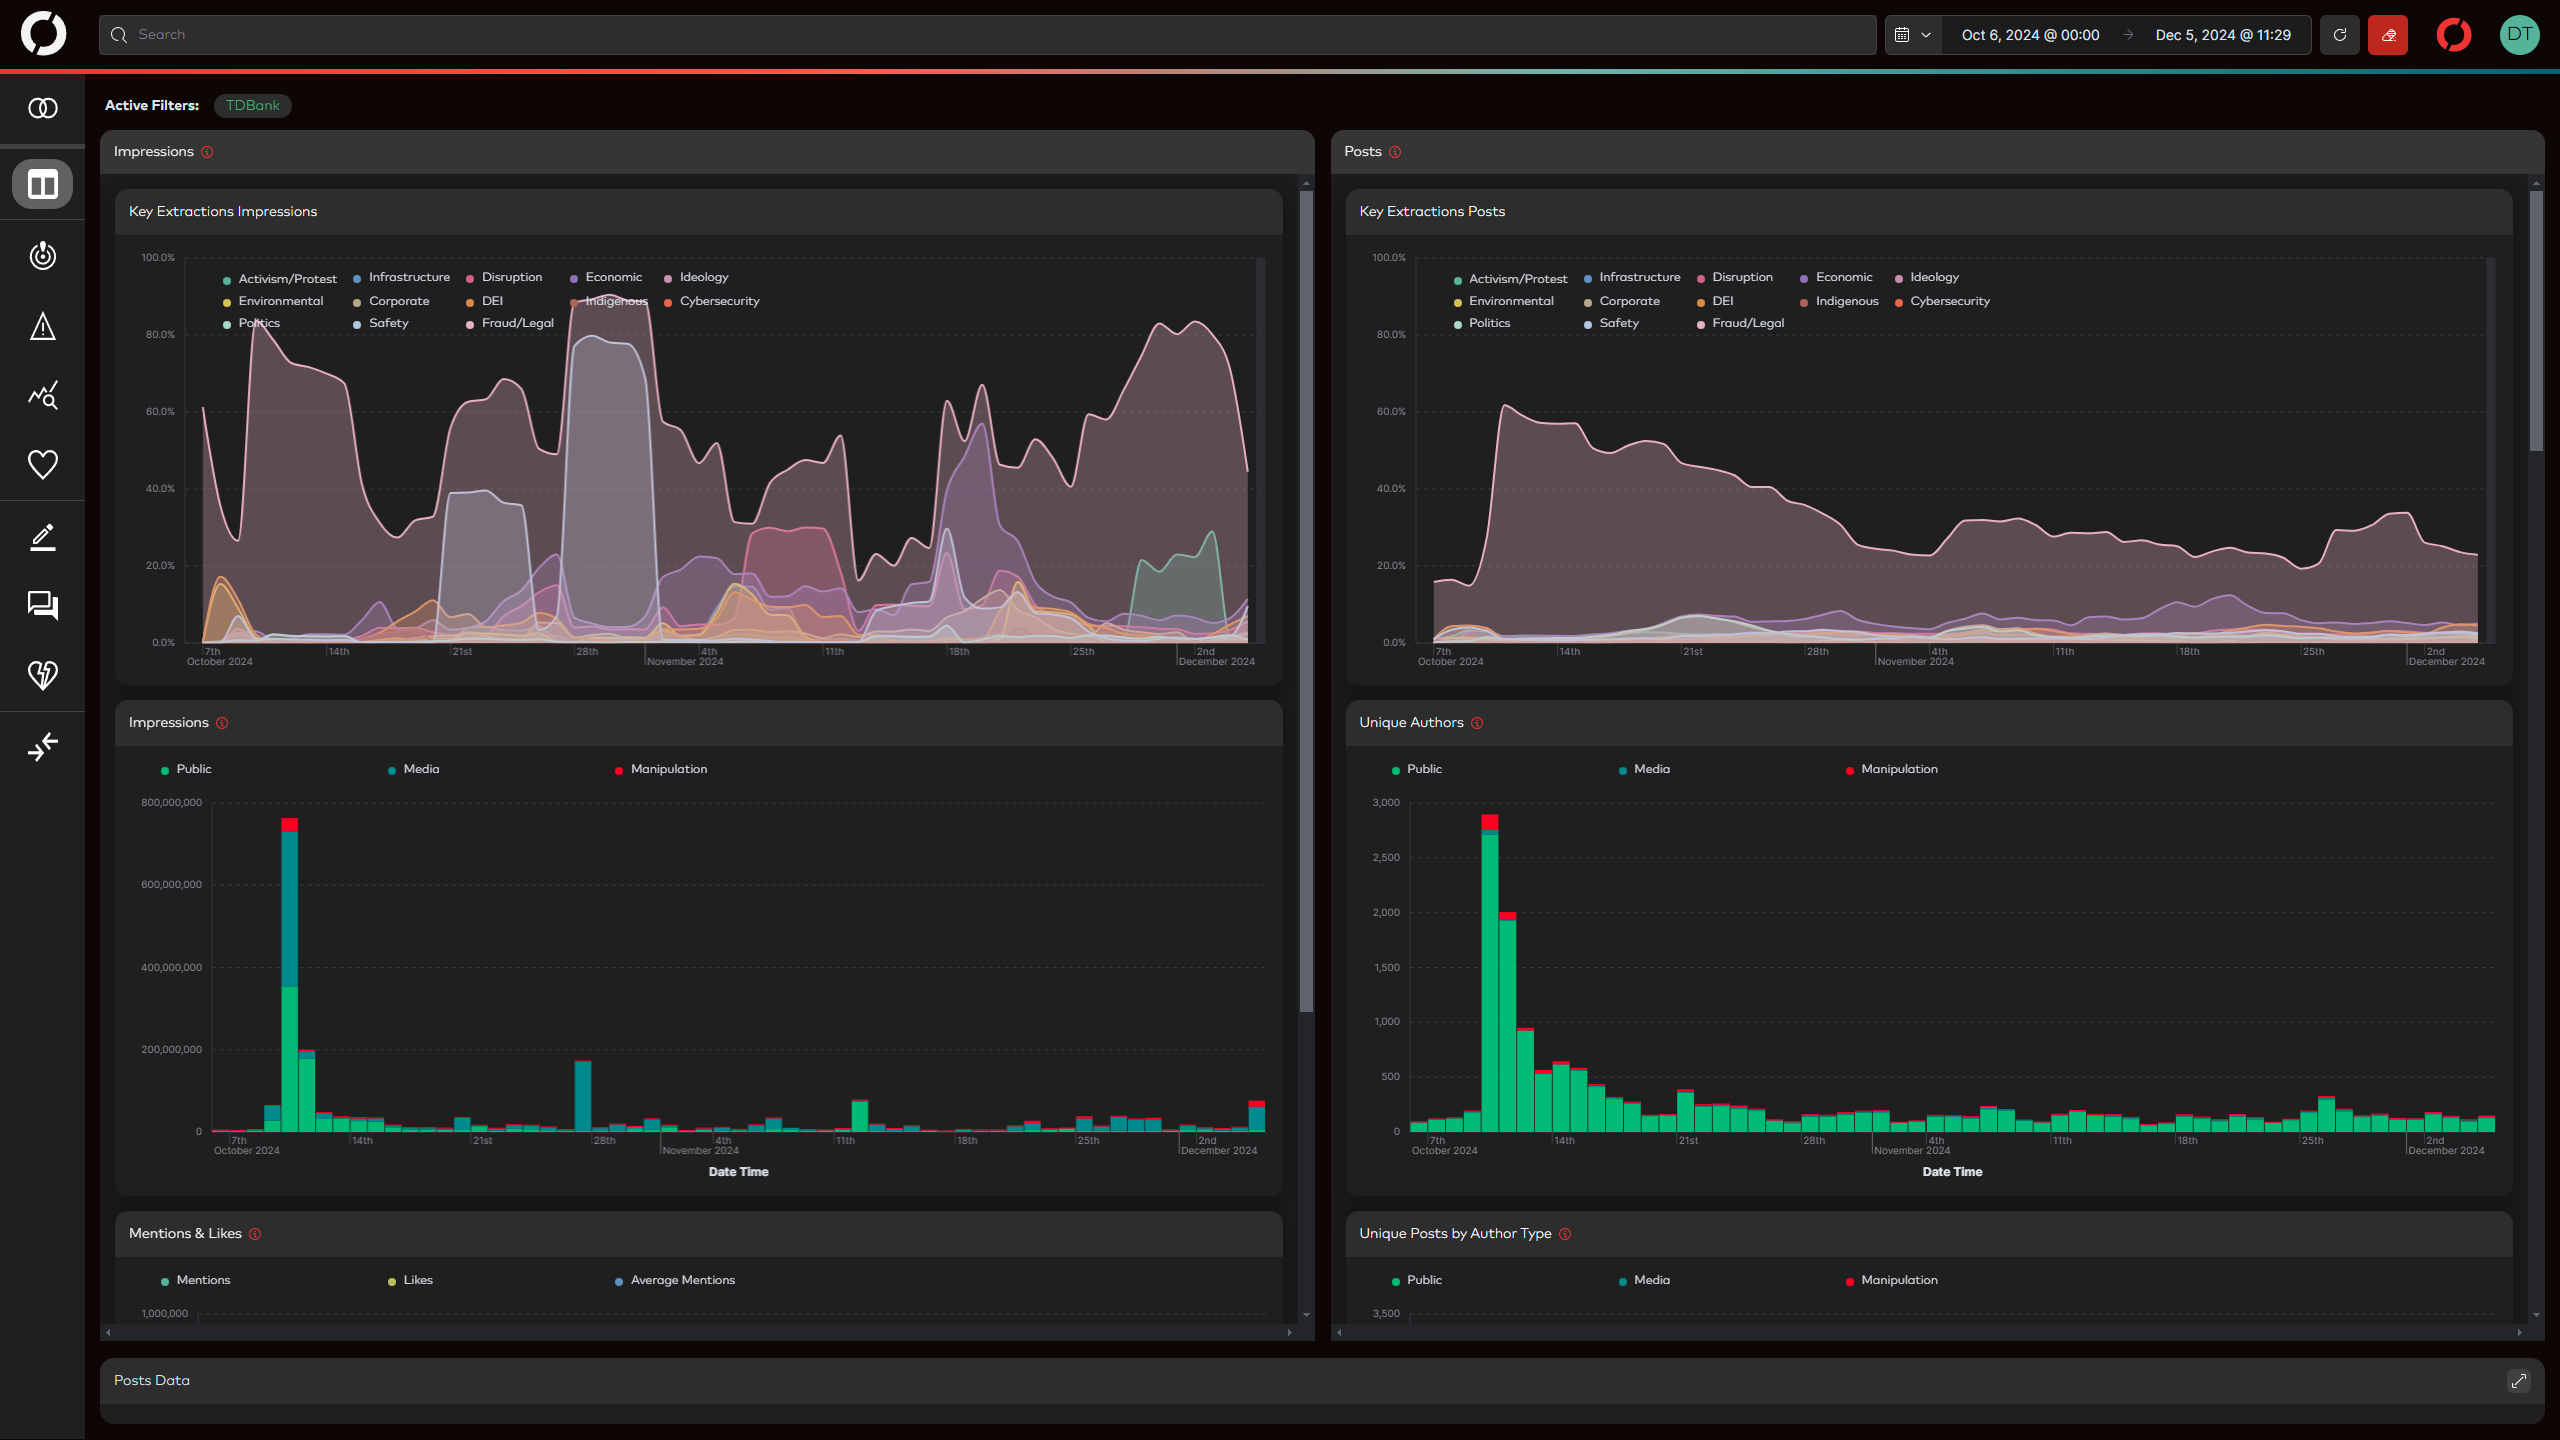Click info icon beside Unique Posts by Author Type
The image size is (2560, 1440).
[1565, 1234]
